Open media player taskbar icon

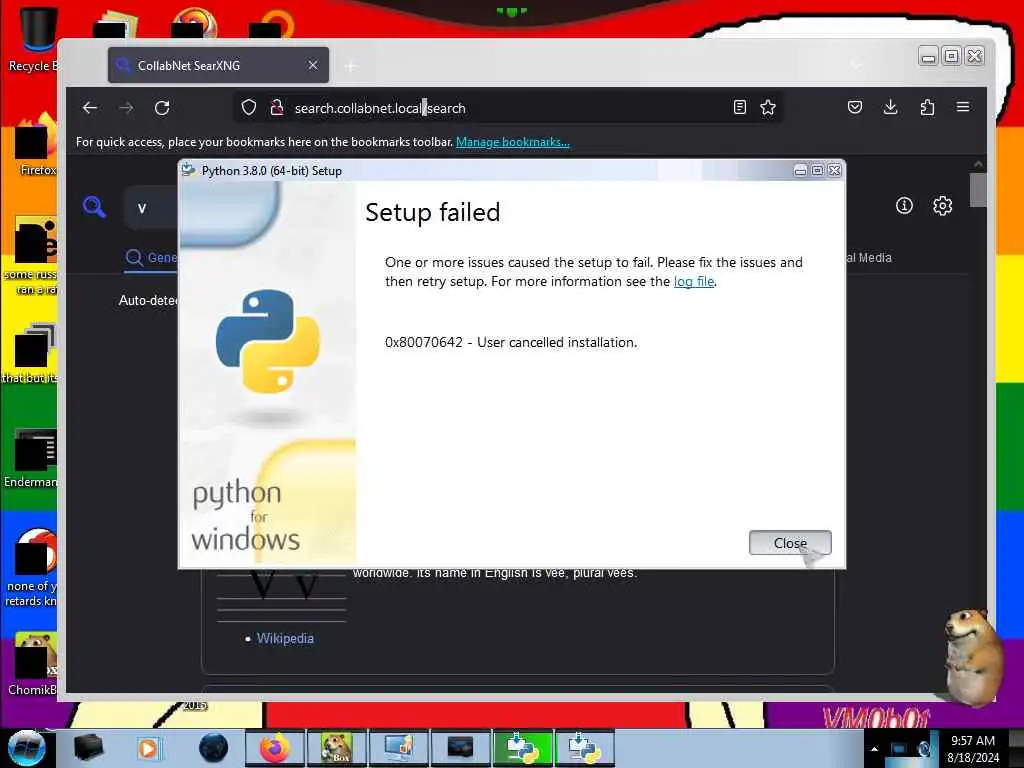click(148, 748)
